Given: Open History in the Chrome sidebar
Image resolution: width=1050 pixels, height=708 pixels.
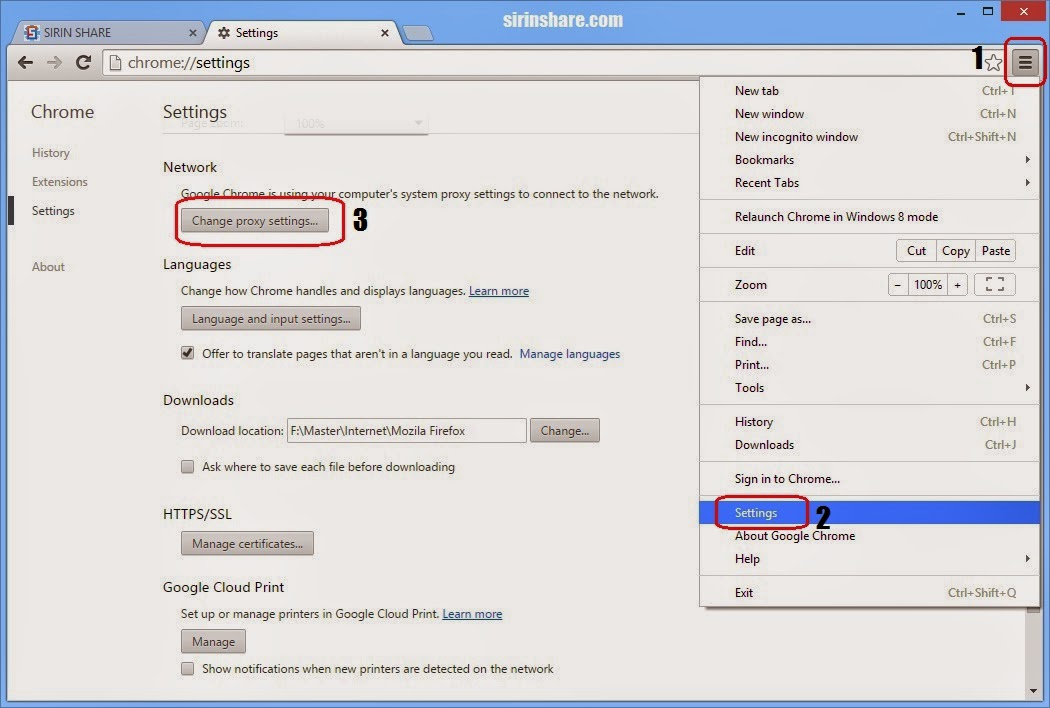Looking at the screenshot, I should 51,153.
